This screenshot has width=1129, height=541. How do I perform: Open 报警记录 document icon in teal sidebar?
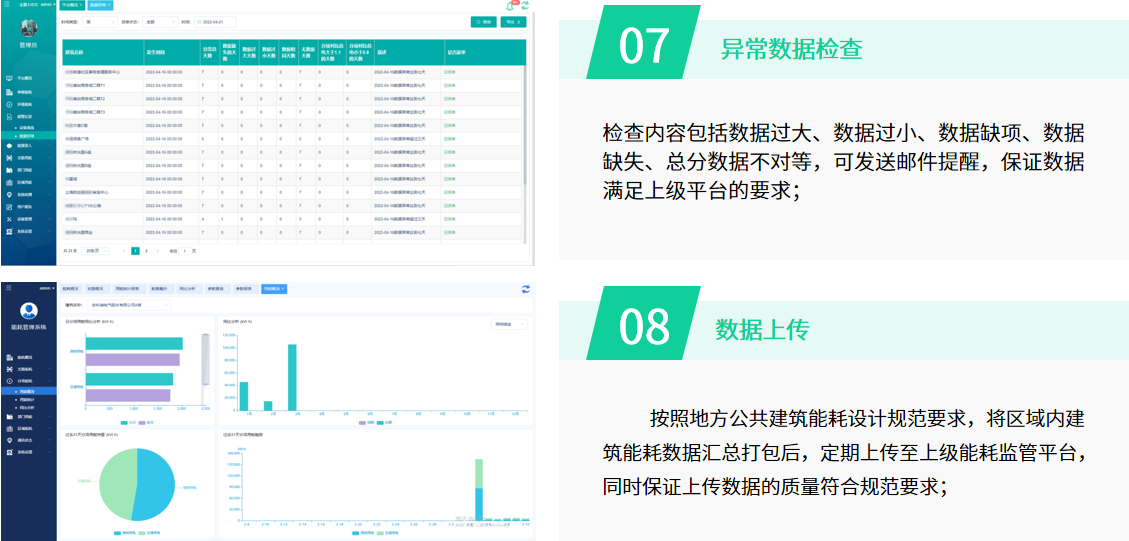coord(9,117)
